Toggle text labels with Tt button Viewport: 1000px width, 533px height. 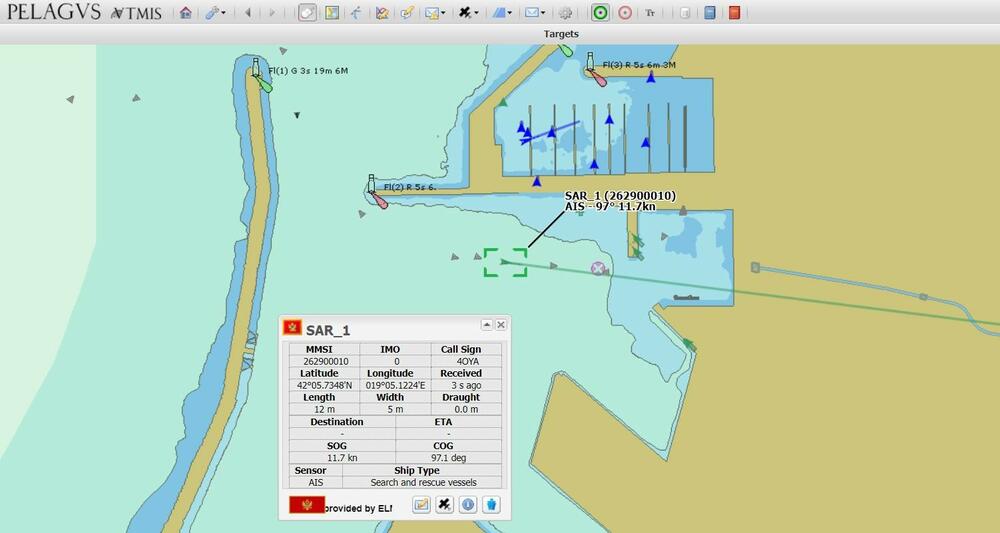[651, 13]
